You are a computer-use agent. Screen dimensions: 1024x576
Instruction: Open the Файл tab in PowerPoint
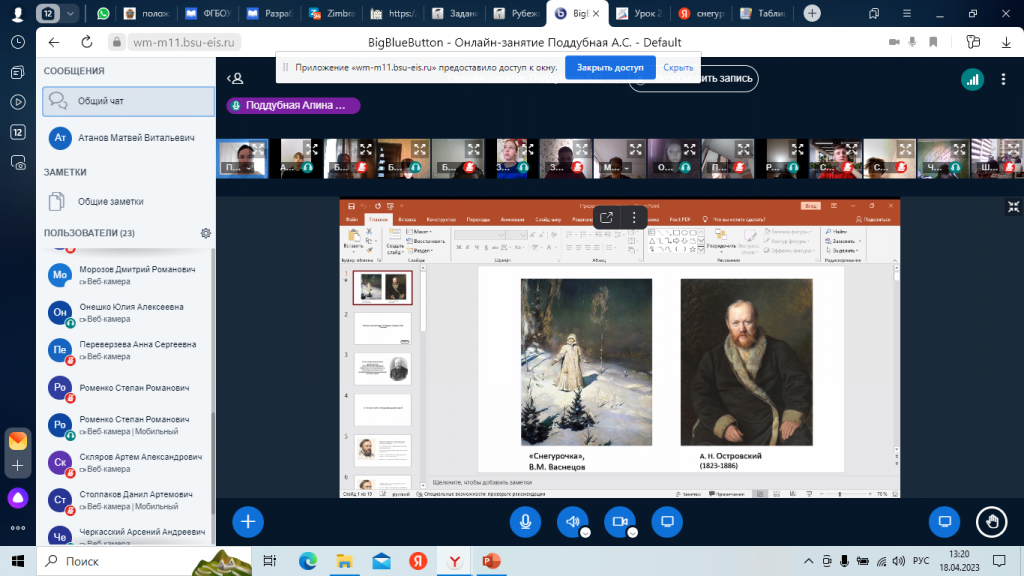click(352, 219)
